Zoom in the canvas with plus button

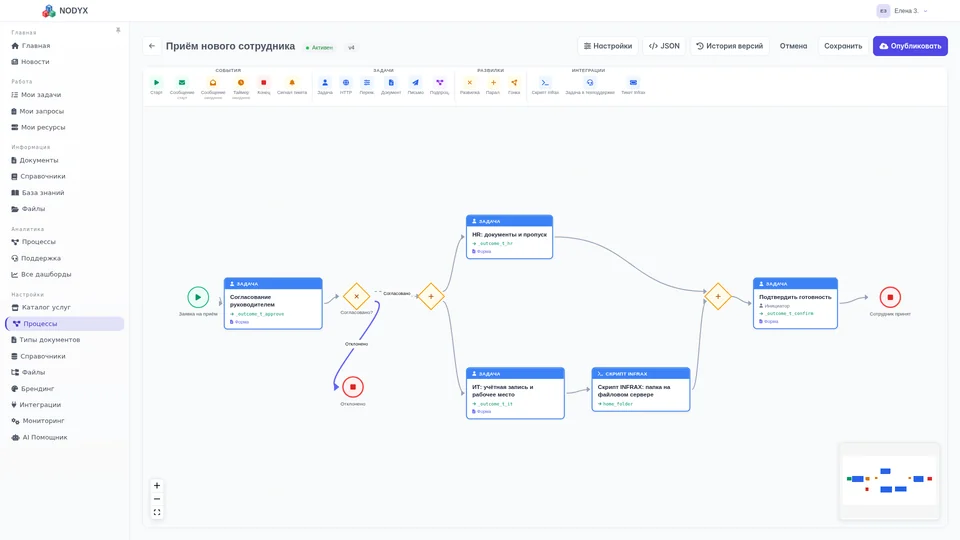pyautogui.click(x=157, y=486)
